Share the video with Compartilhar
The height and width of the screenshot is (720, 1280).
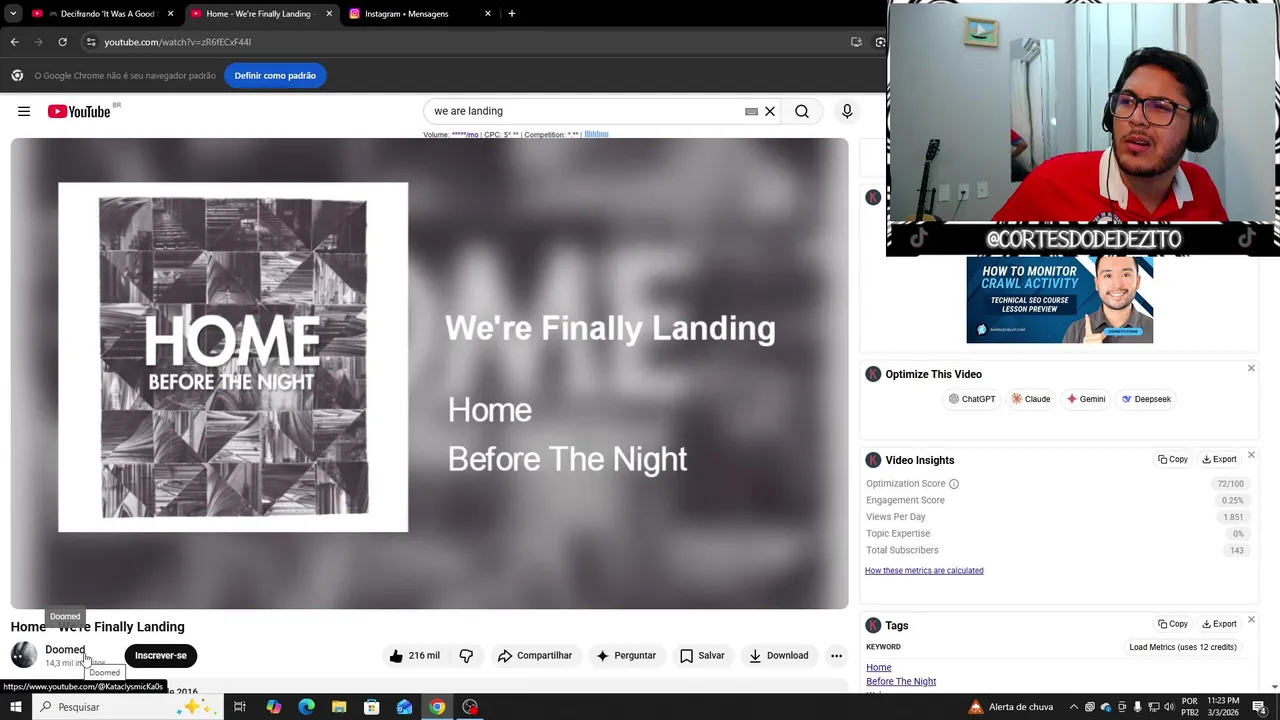pyautogui.click(x=535, y=656)
